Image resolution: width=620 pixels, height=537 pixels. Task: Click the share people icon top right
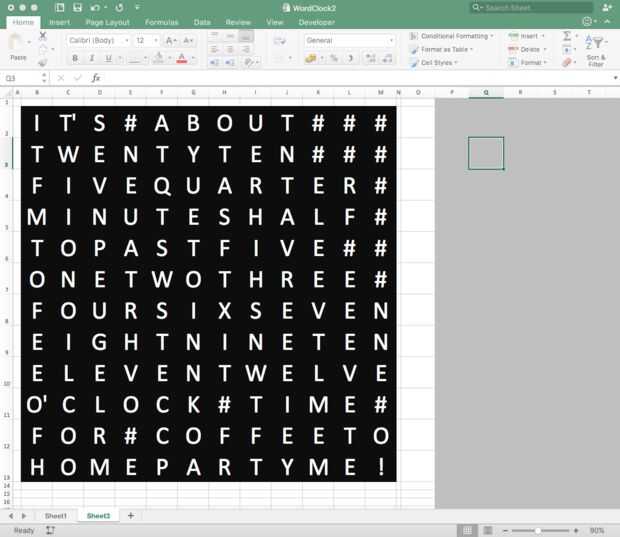(x=607, y=7)
